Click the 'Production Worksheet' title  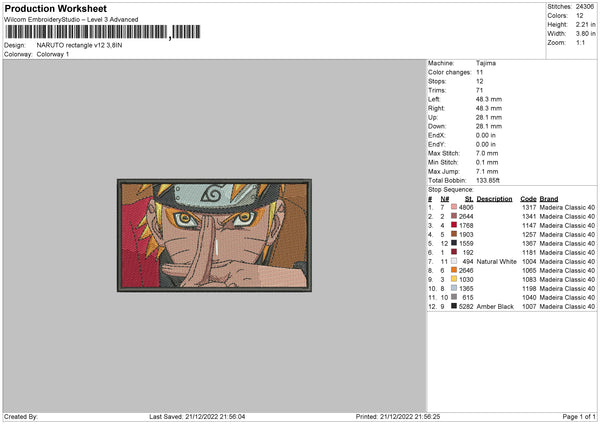click(55, 8)
